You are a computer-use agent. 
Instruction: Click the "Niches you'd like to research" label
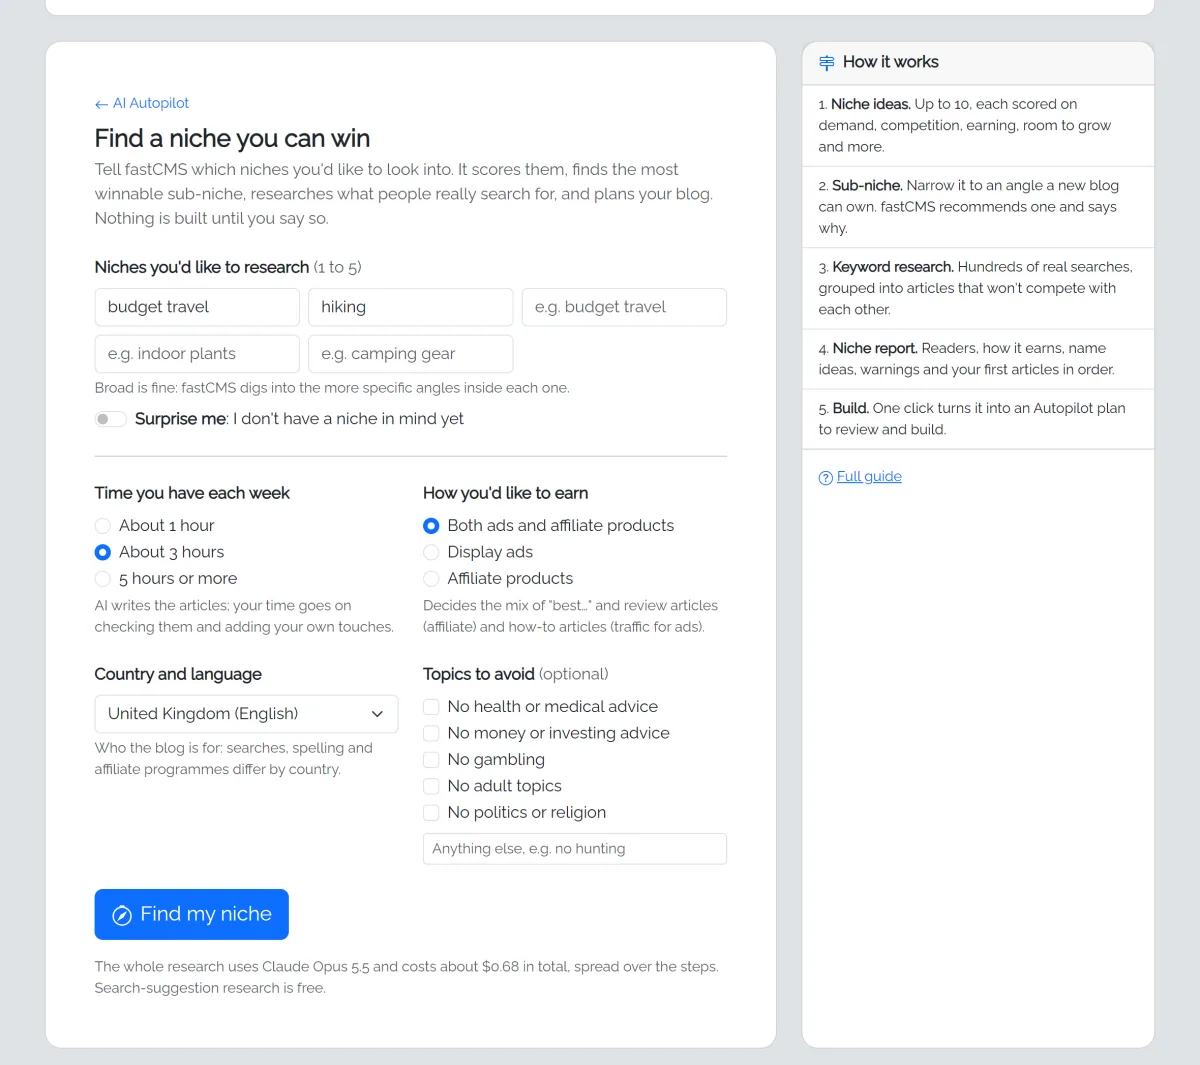coord(202,267)
